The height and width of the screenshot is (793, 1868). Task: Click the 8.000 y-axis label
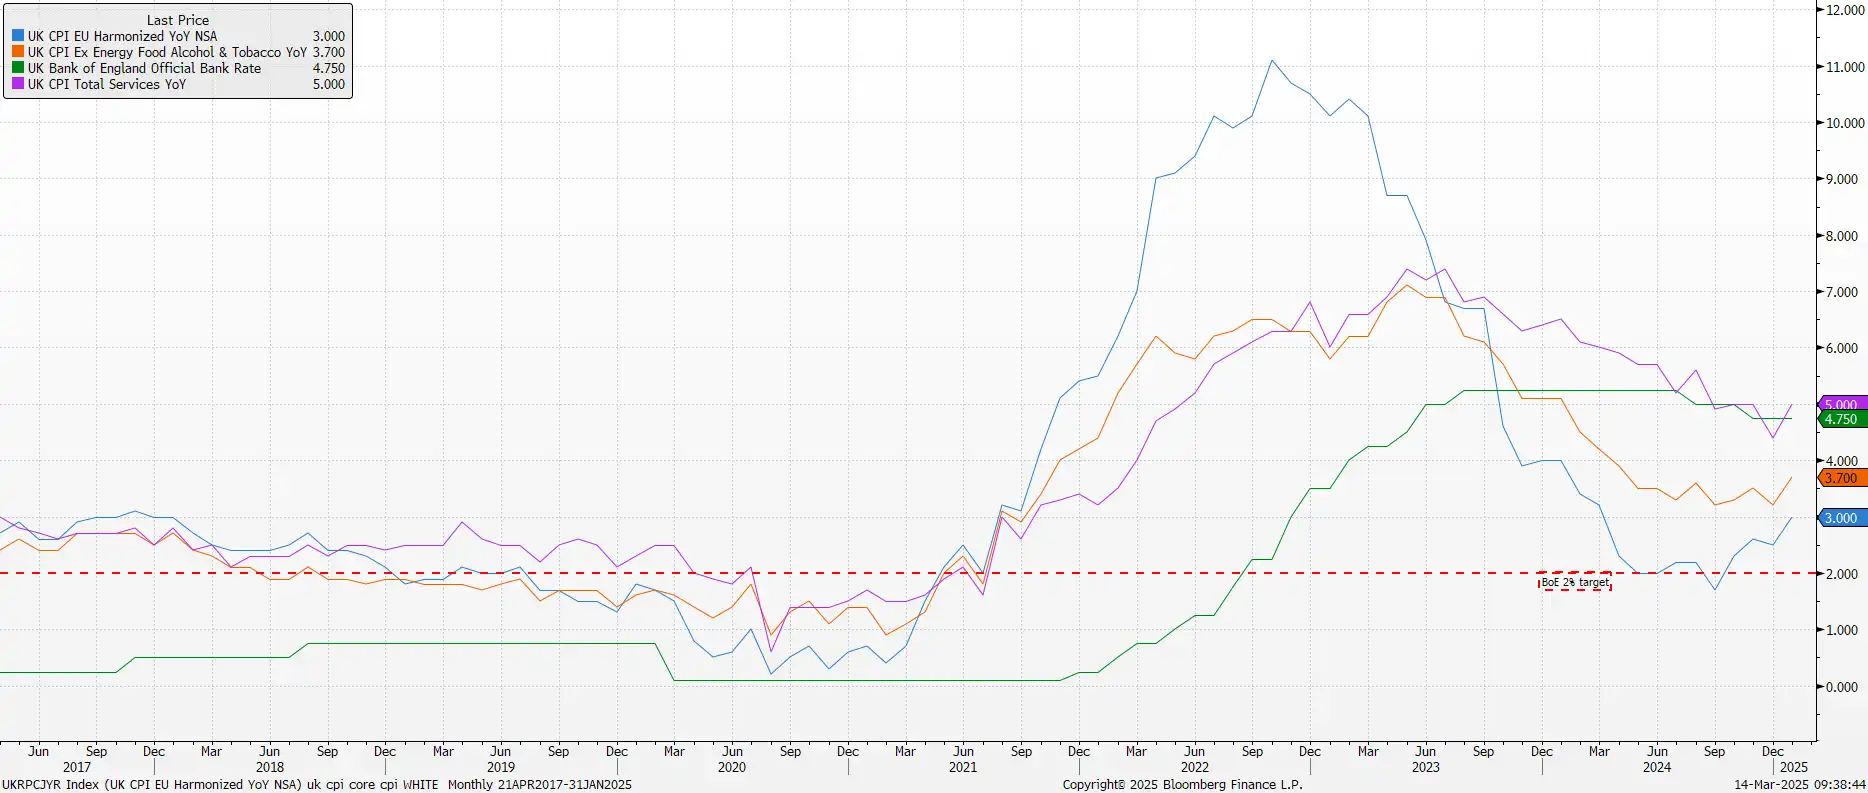[x=1842, y=236]
